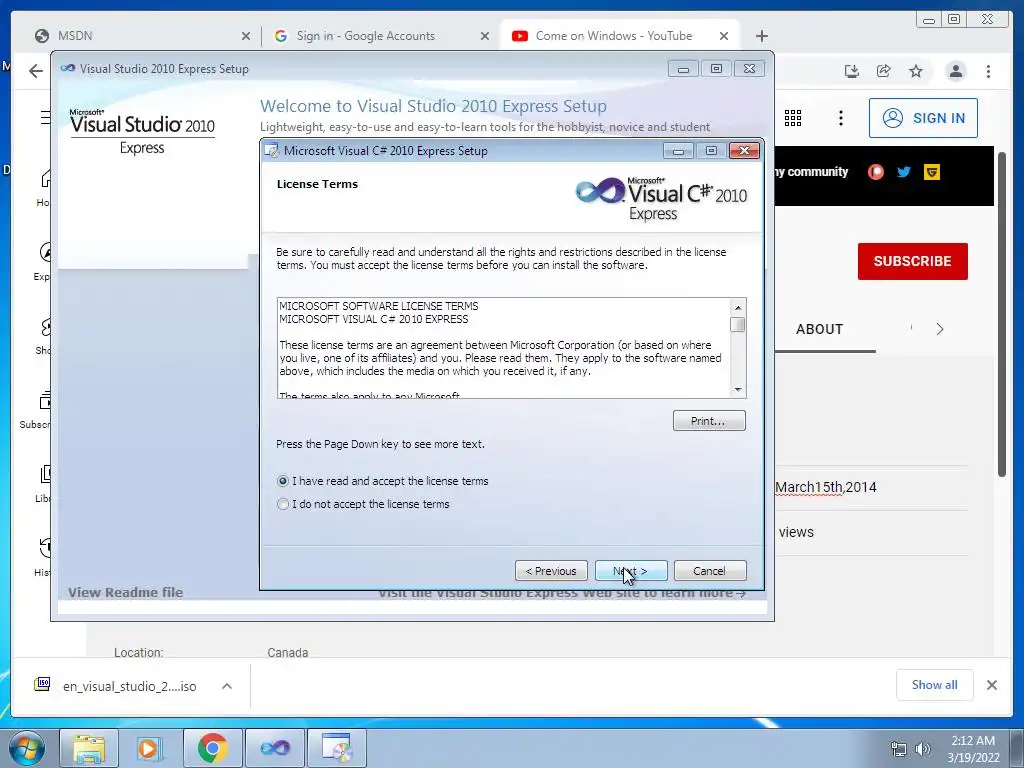Click license text scrollbar down arrow
The width and height of the screenshot is (1024, 768).
[738, 390]
